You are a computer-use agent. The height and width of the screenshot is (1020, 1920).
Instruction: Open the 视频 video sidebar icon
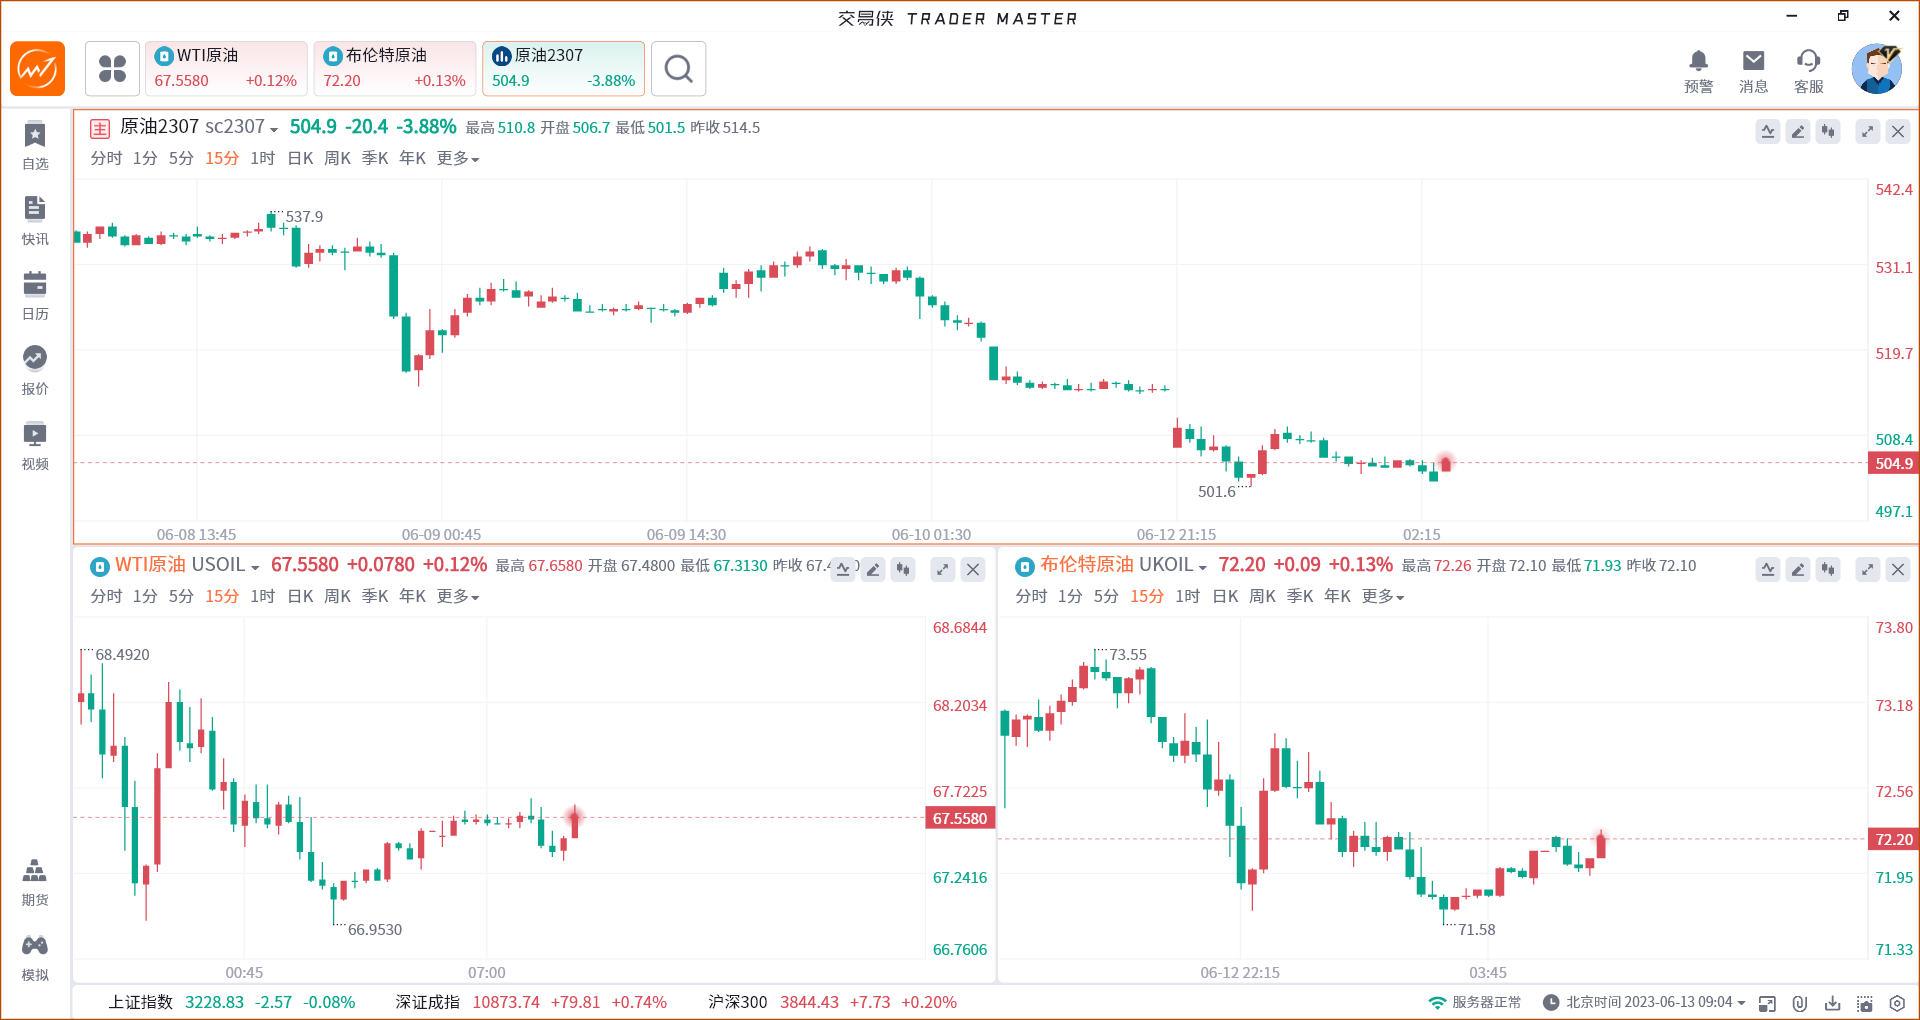[x=35, y=446]
